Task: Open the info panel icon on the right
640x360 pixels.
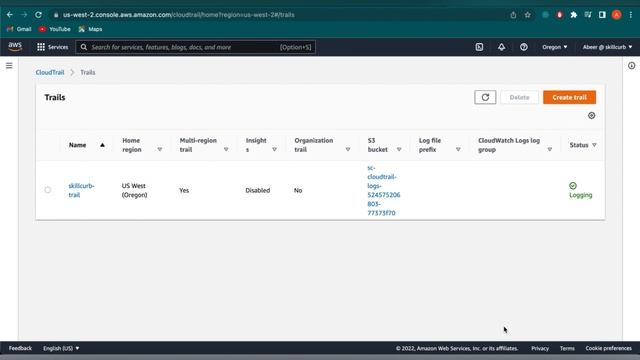Action: coord(631,65)
